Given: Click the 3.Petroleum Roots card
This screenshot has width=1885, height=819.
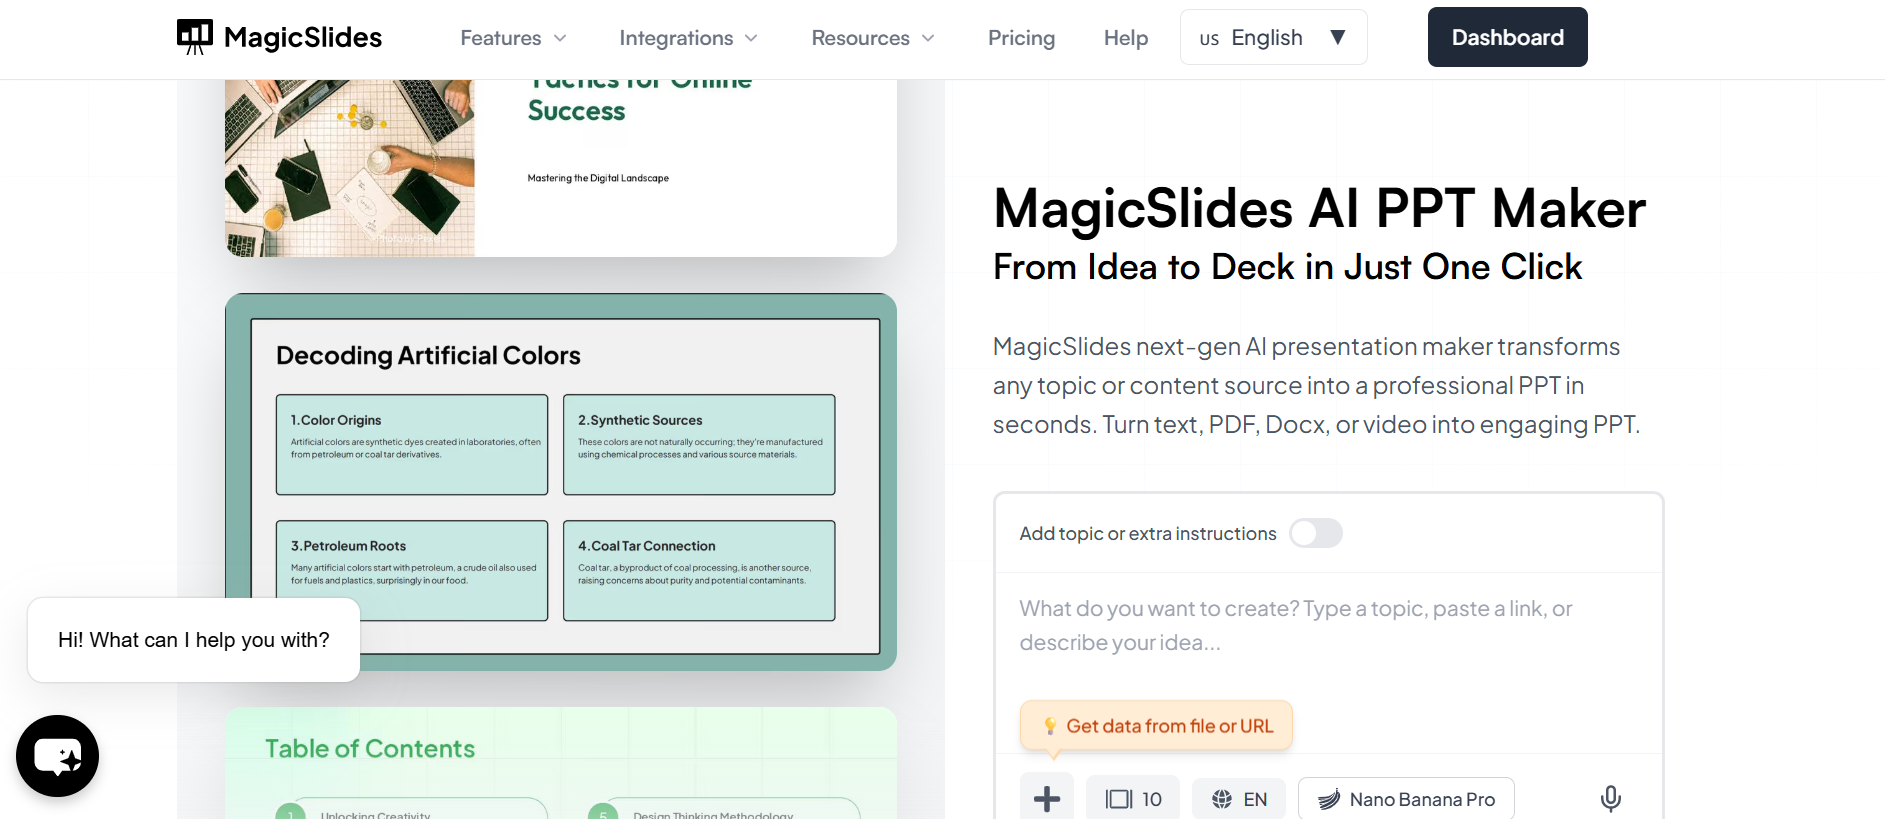Looking at the screenshot, I should [412, 571].
